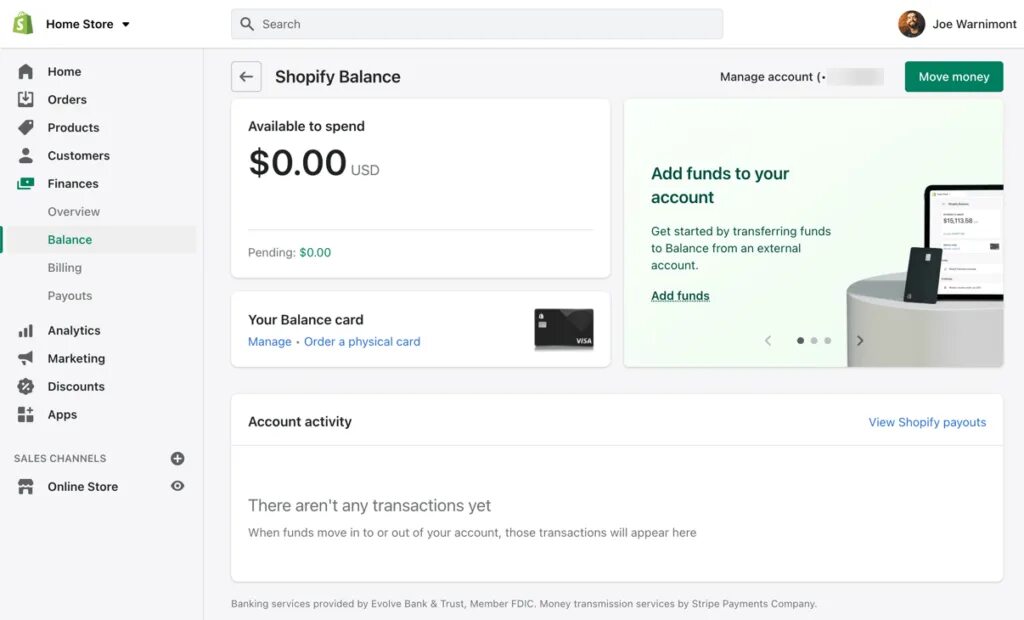1024x620 pixels.
Task: Toggle Online Store view eye icon
Action: click(177, 486)
